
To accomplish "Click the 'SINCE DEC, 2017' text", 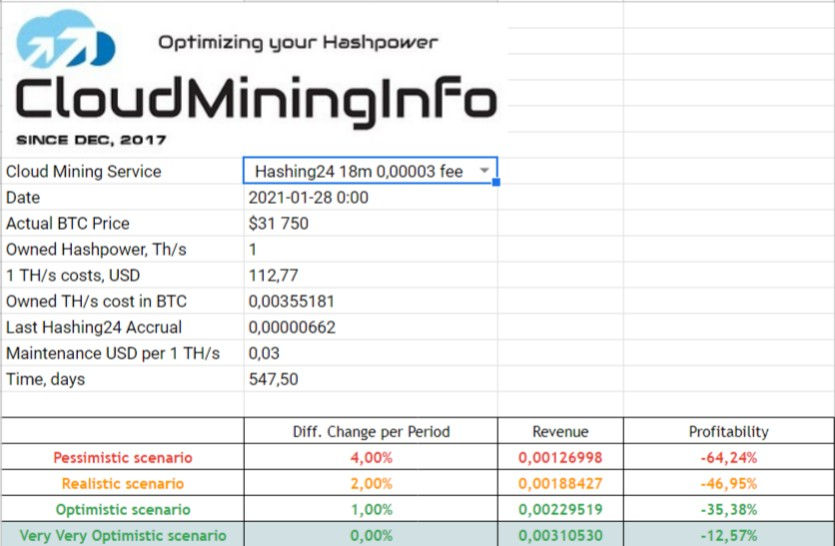I will [x=91, y=140].
